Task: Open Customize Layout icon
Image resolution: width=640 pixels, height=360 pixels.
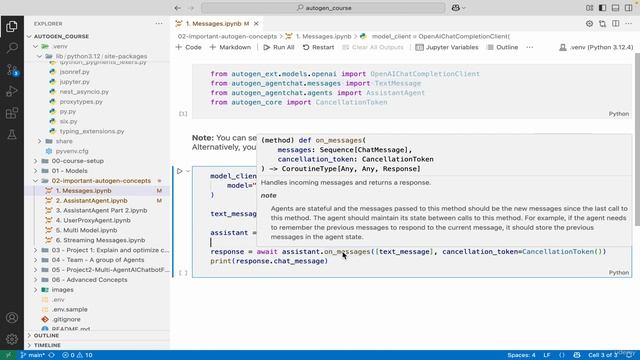Action: point(589,8)
